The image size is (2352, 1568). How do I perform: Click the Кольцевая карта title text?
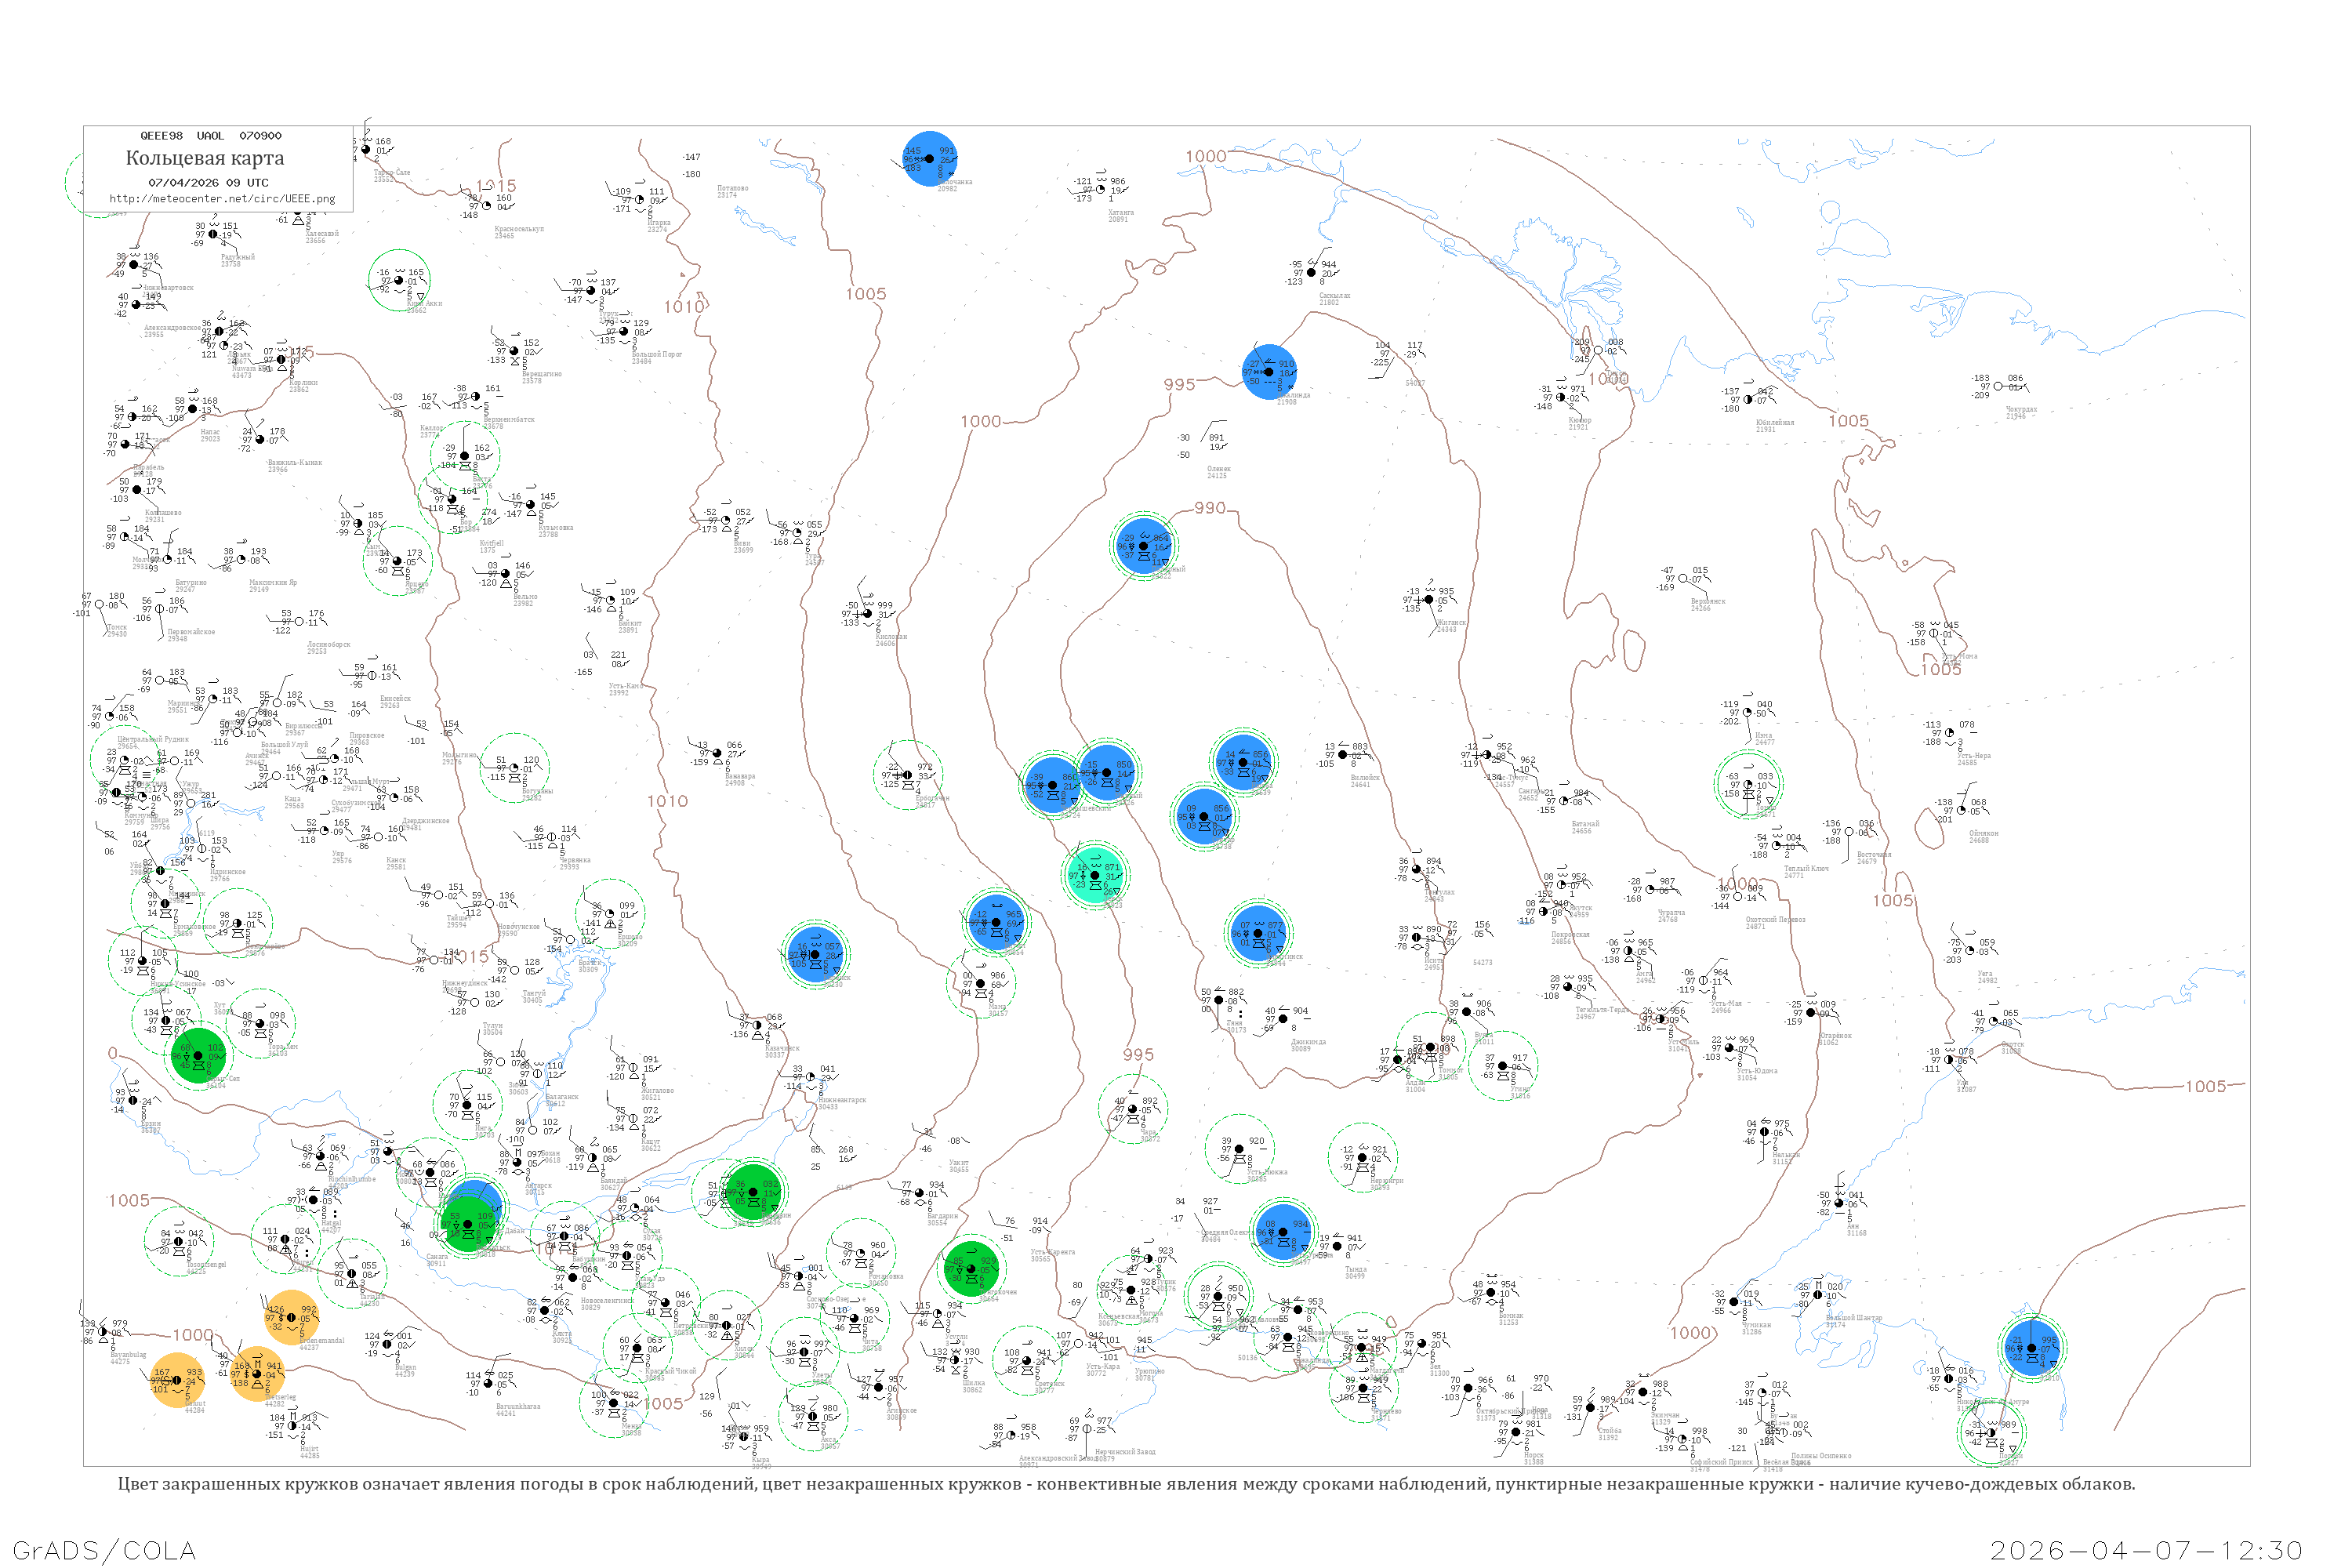point(204,158)
